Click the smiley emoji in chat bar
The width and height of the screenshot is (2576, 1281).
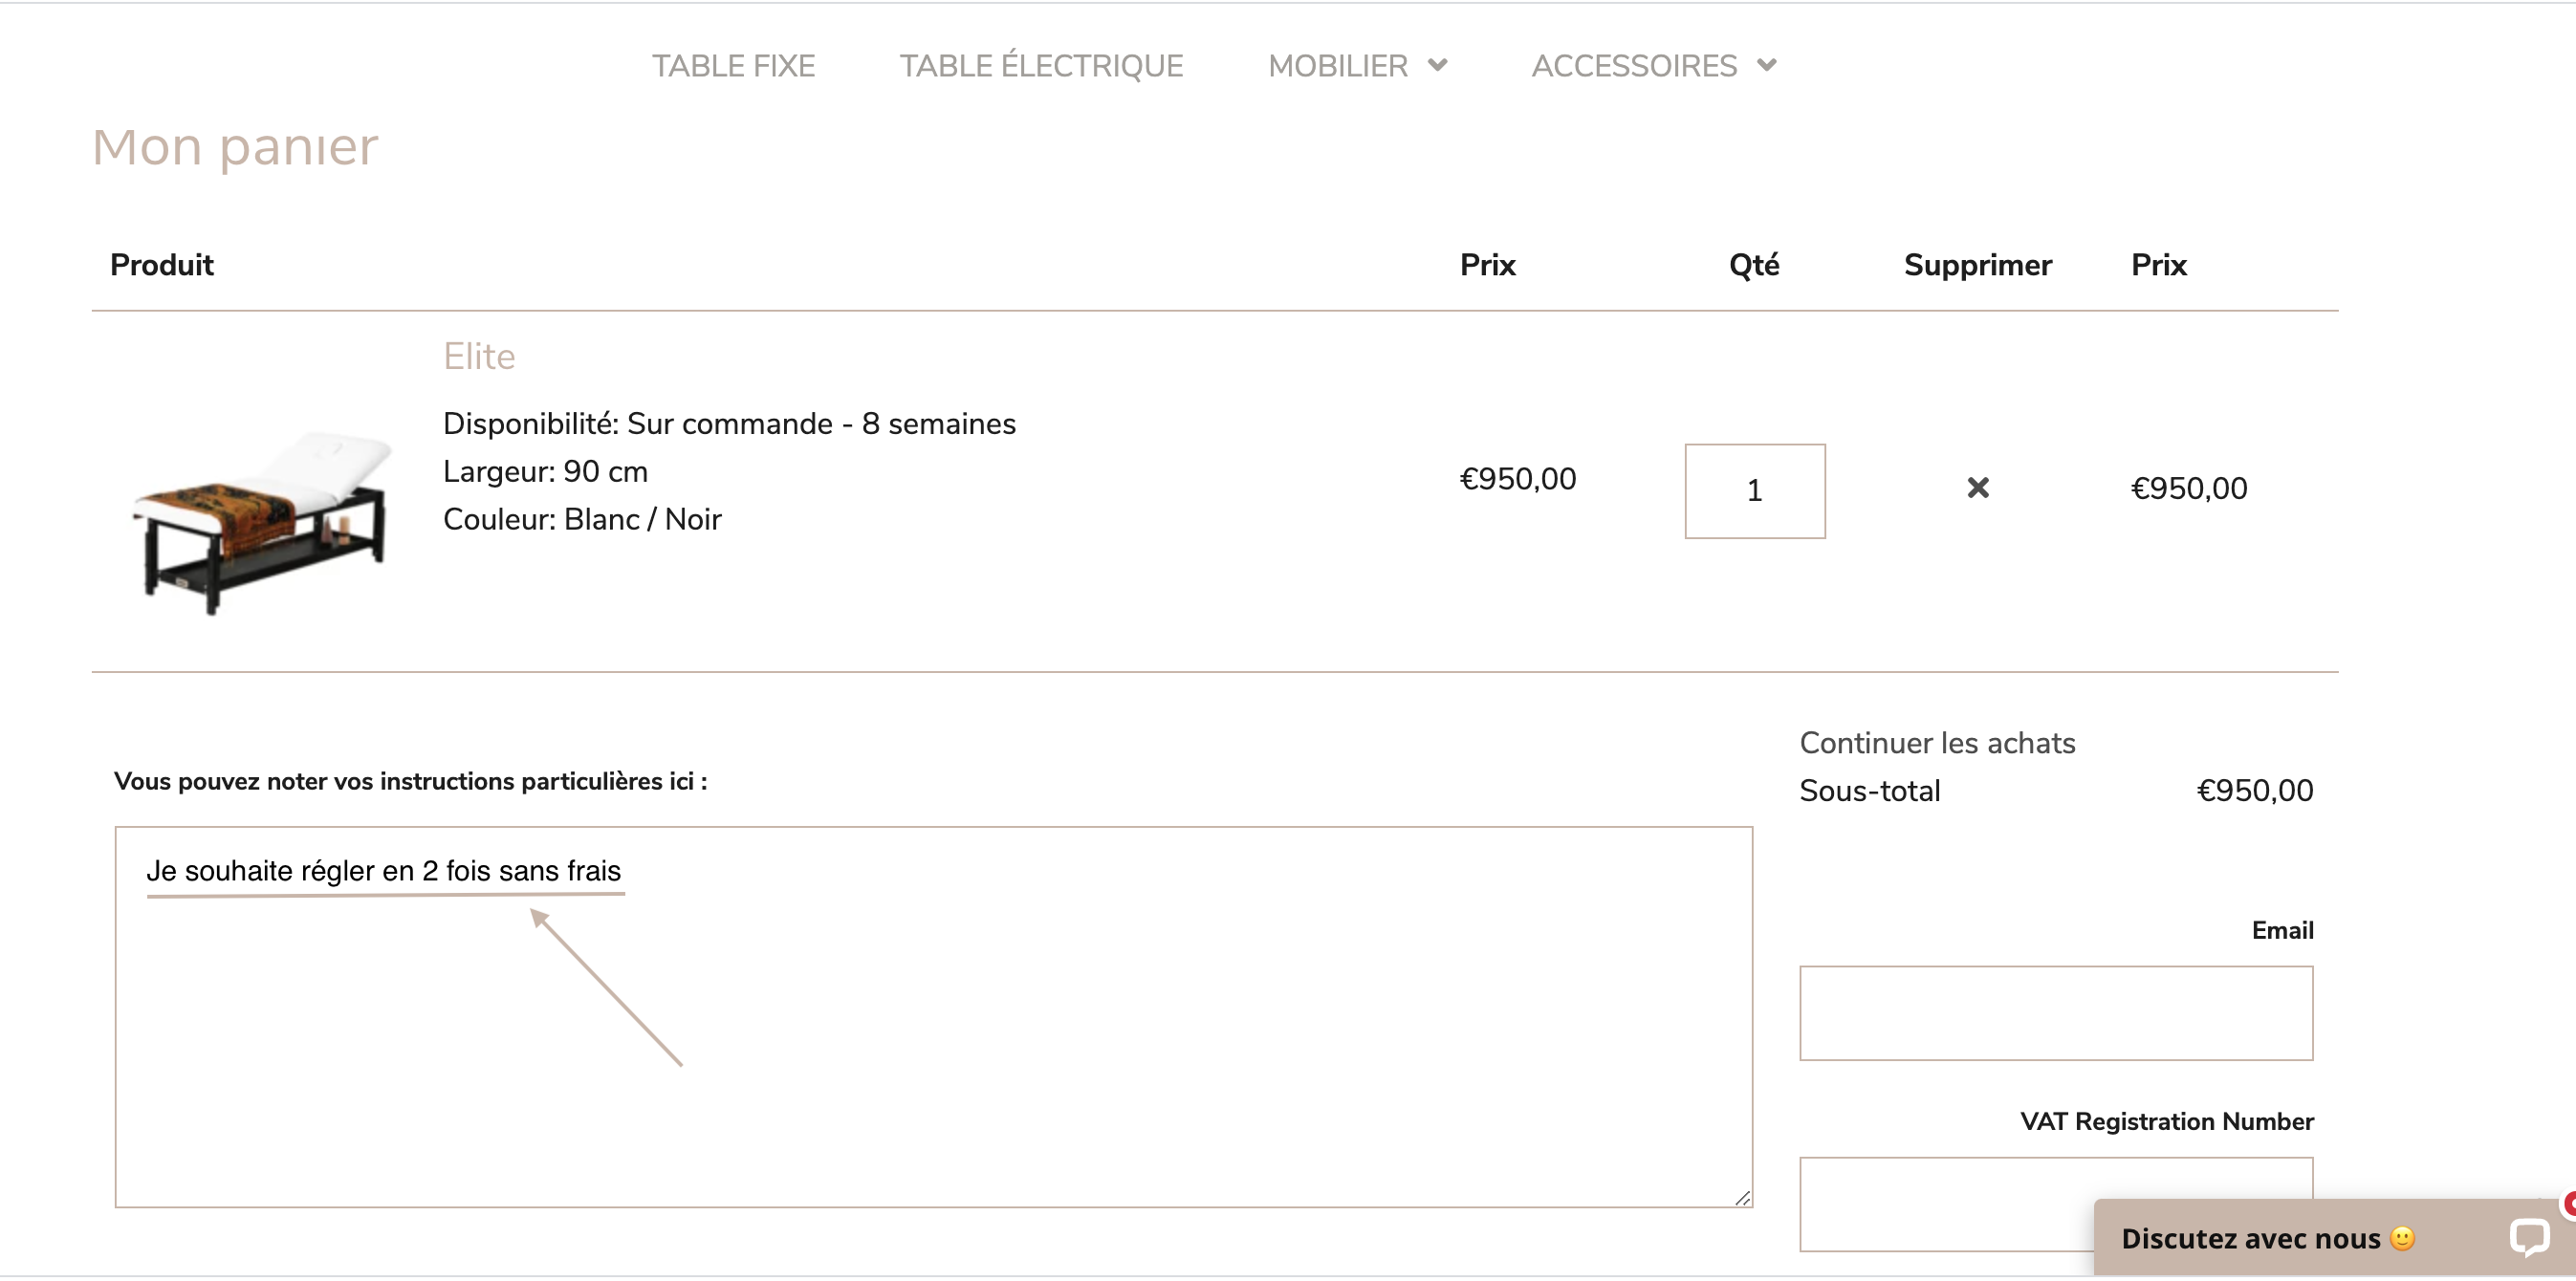[x=2402, y=1238]
